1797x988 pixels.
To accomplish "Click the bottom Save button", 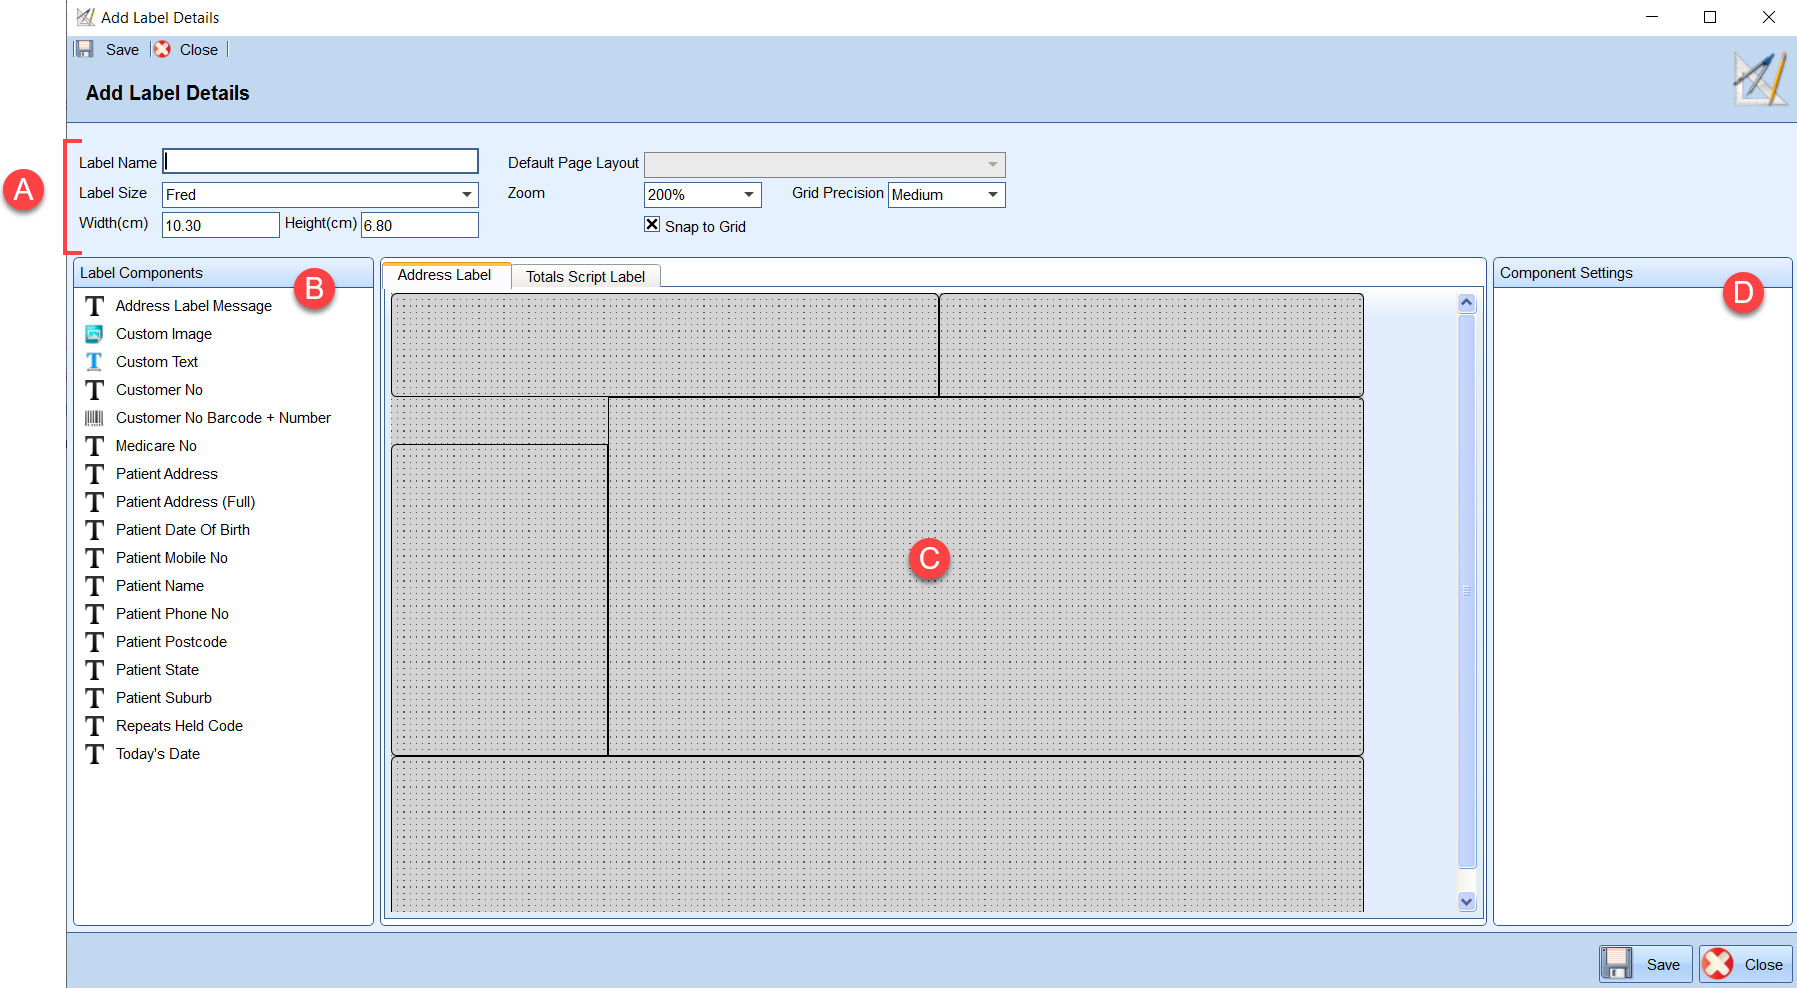I will [1646, 964].
